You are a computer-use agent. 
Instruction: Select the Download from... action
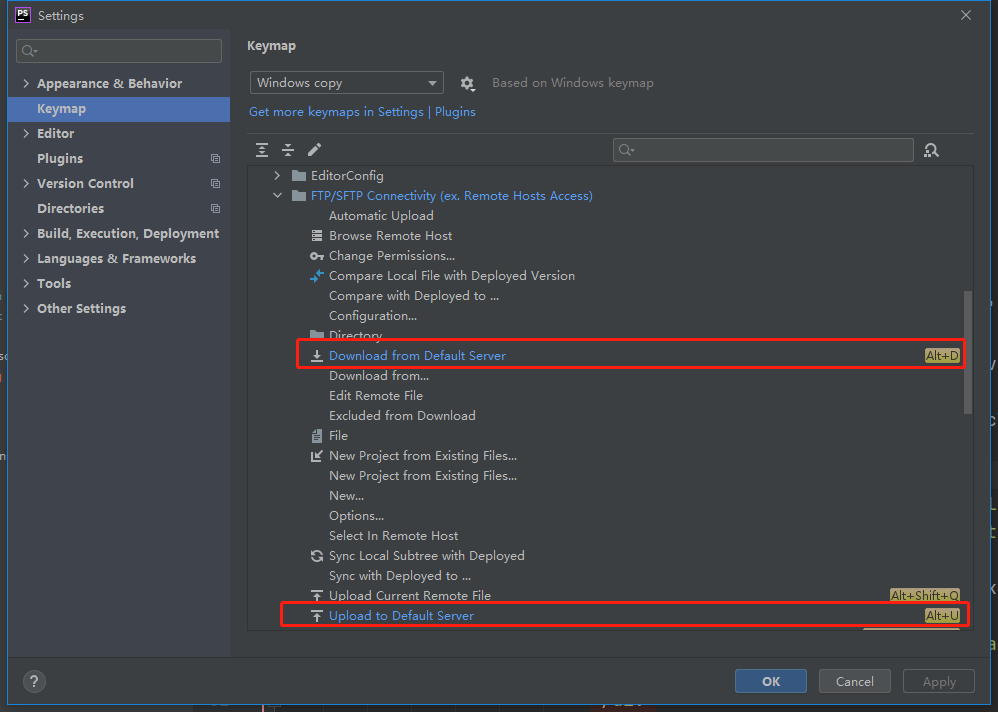[379, 375]
